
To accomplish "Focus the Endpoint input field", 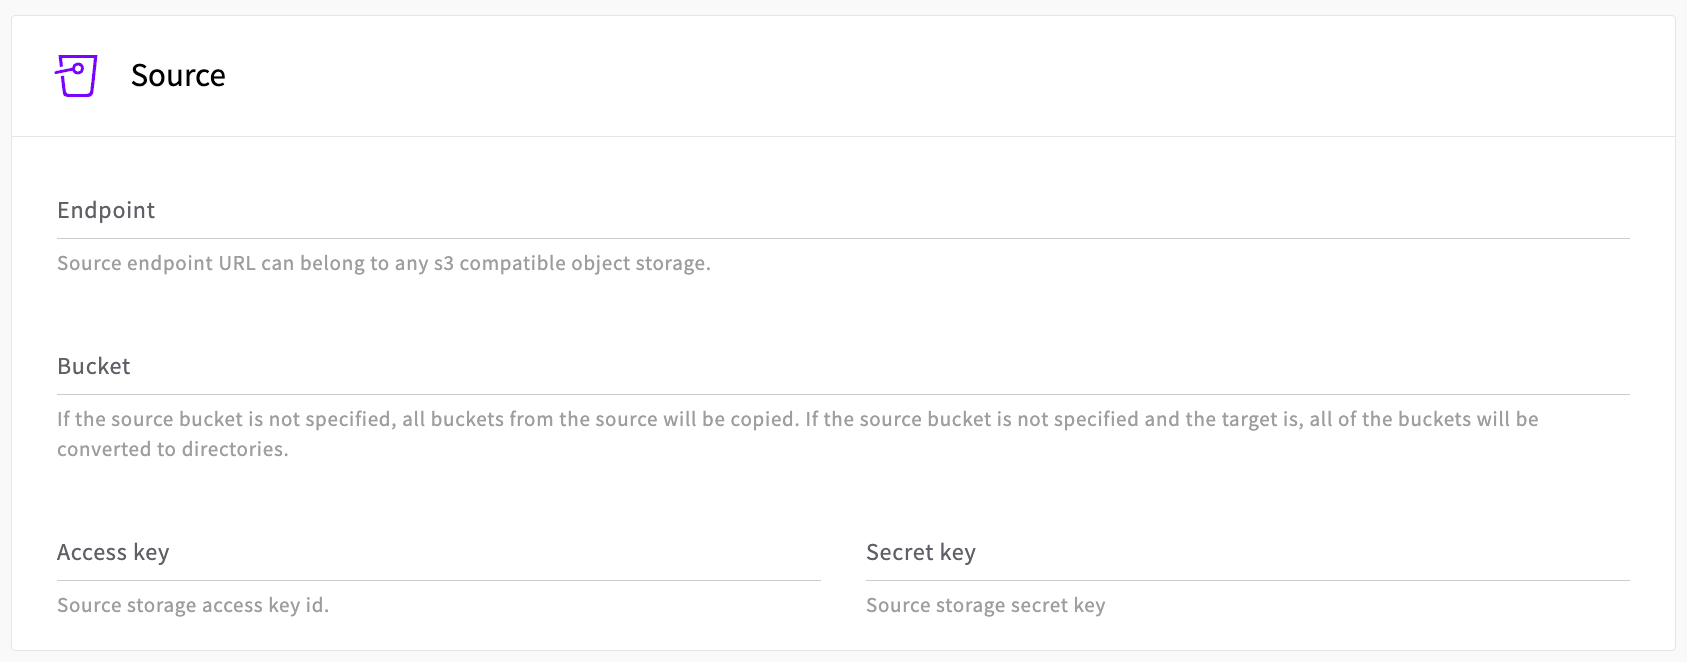I will (842, 212).
